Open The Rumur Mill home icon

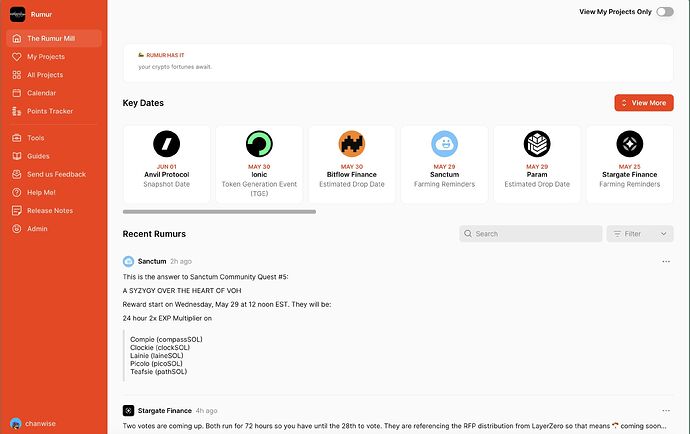17,38
